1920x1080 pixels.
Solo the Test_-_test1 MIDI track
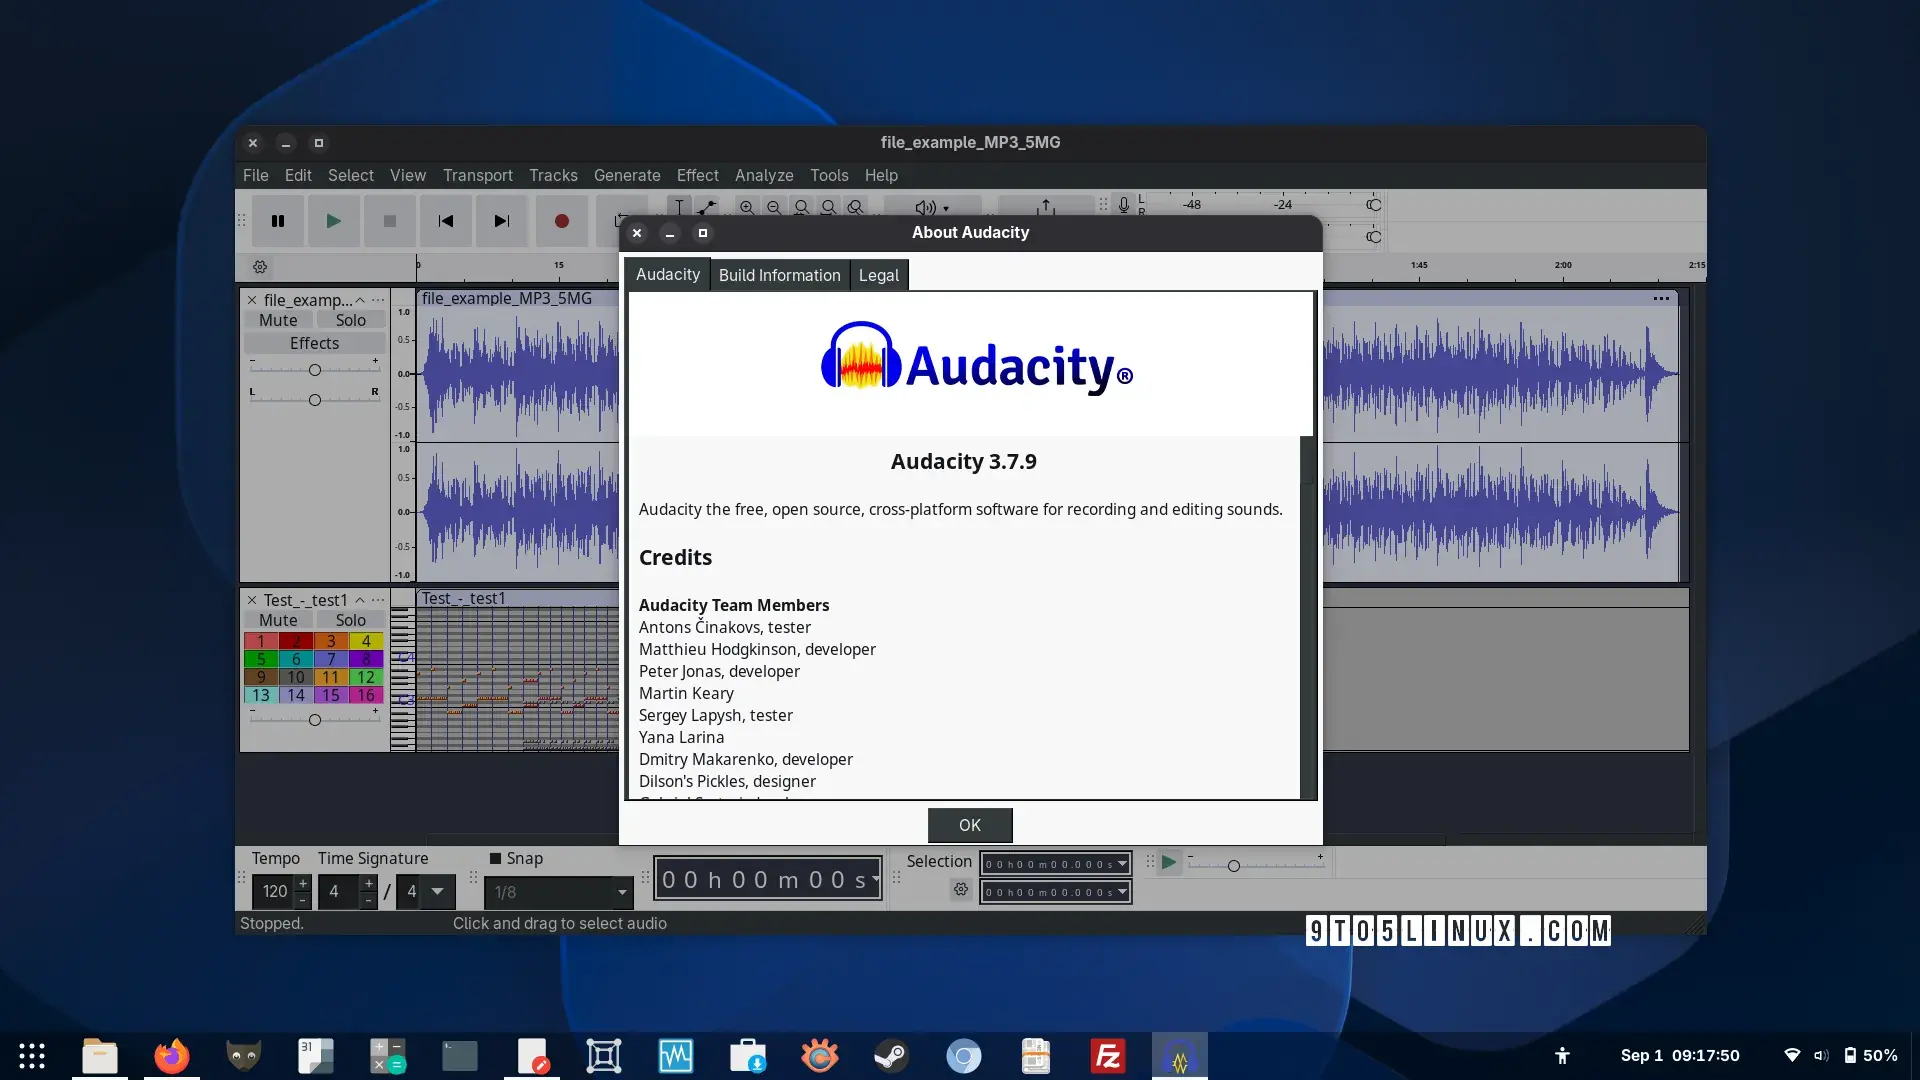point(350,620)
